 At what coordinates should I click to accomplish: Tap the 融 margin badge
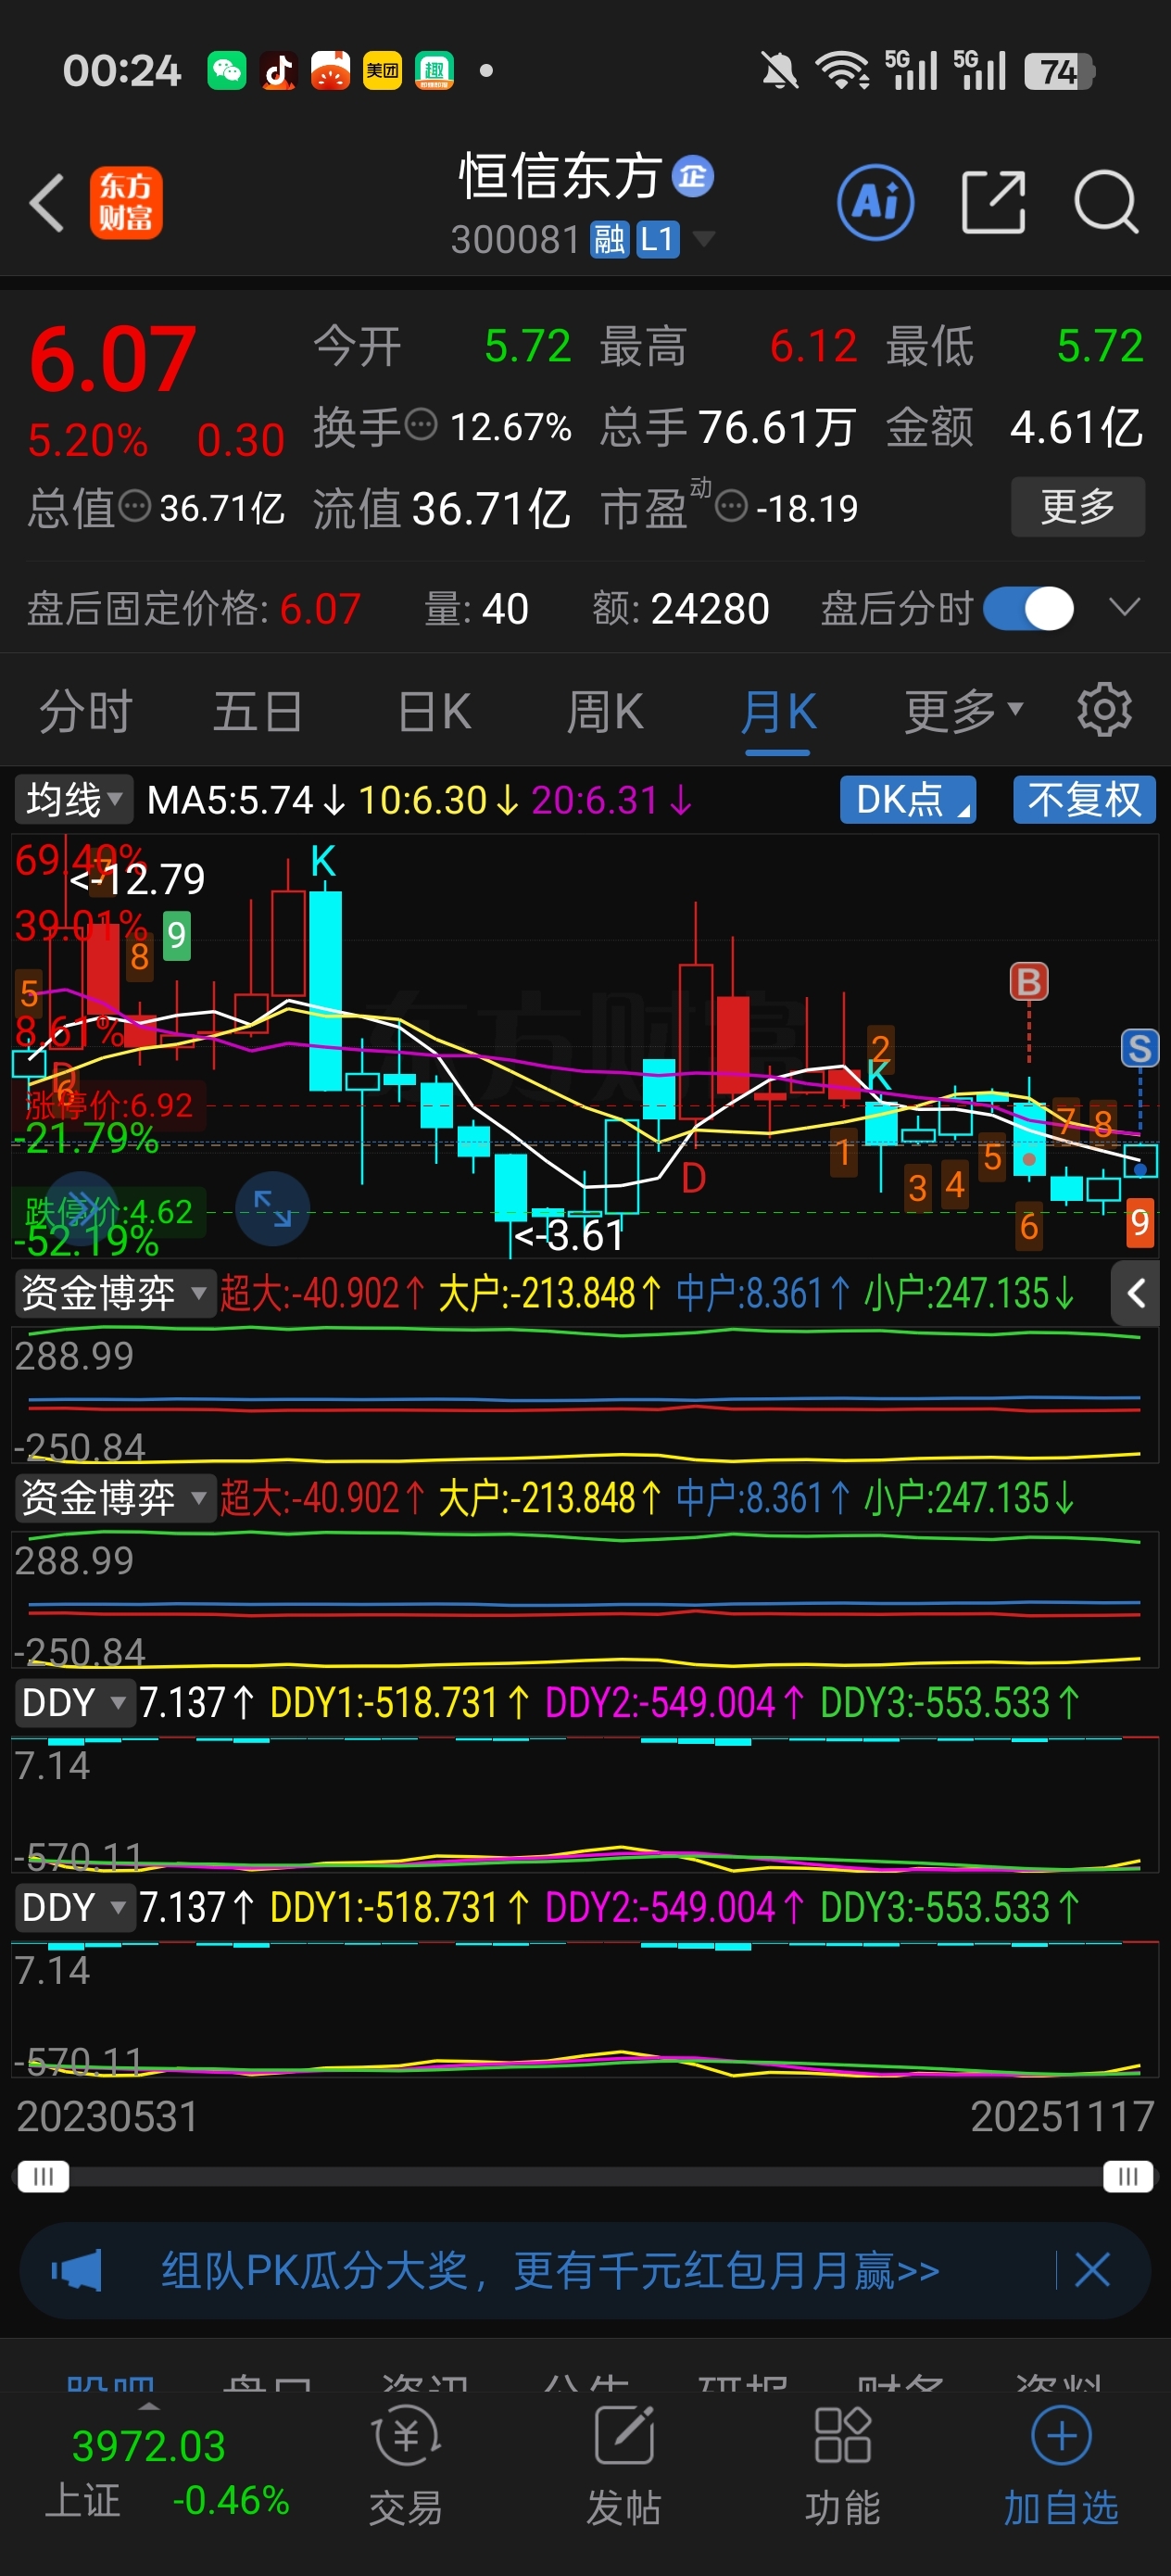coord(610,240)
